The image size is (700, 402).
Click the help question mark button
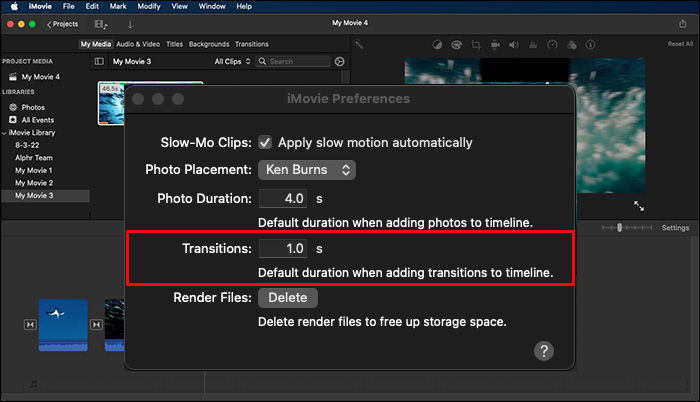544,350
